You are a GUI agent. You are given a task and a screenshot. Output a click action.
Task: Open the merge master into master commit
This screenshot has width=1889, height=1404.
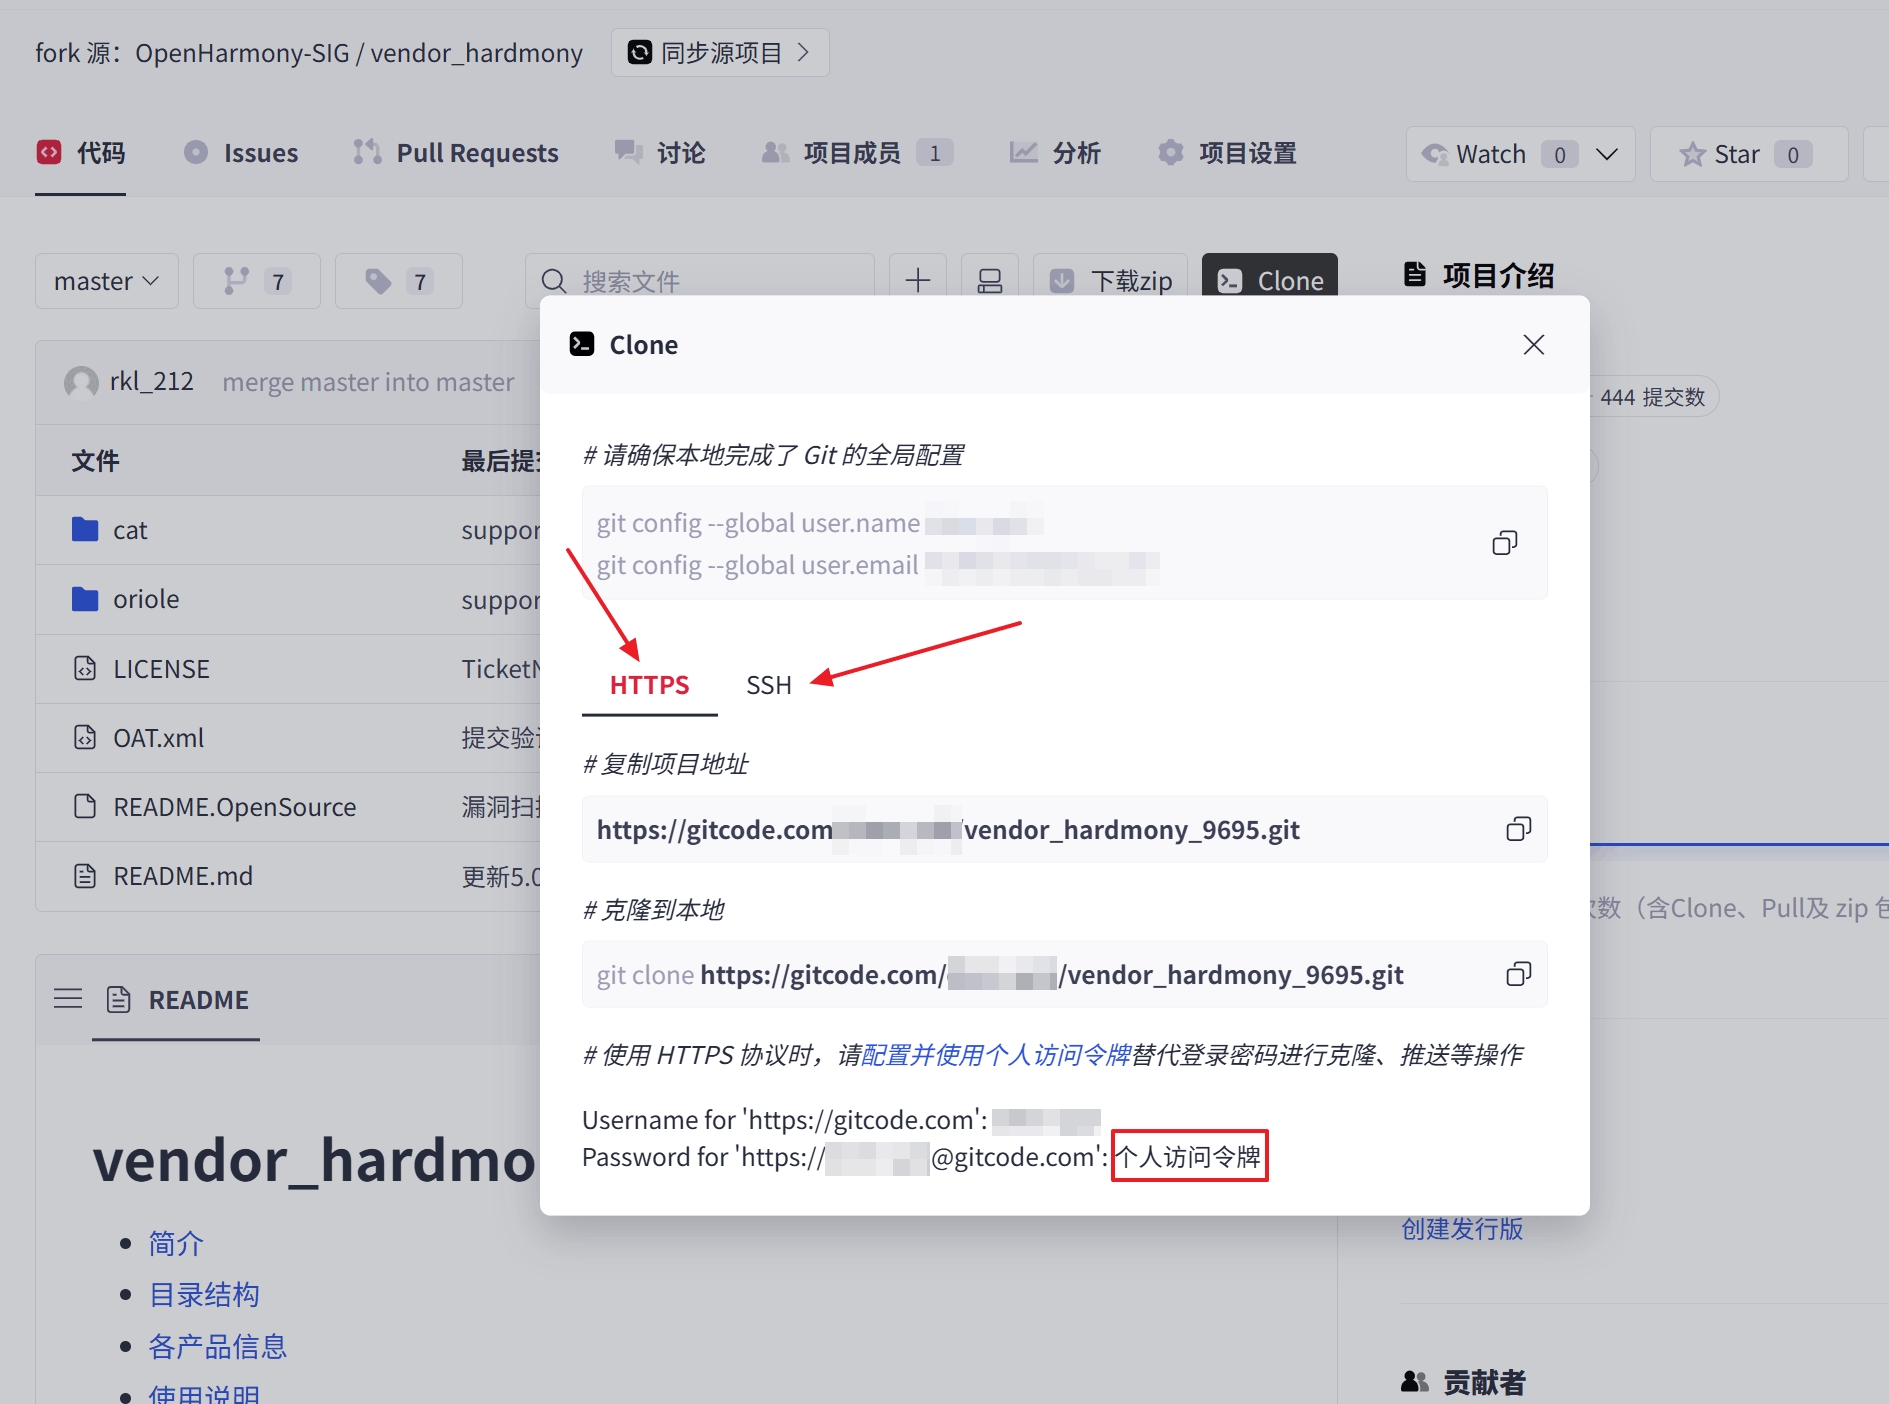coord(368,382)
